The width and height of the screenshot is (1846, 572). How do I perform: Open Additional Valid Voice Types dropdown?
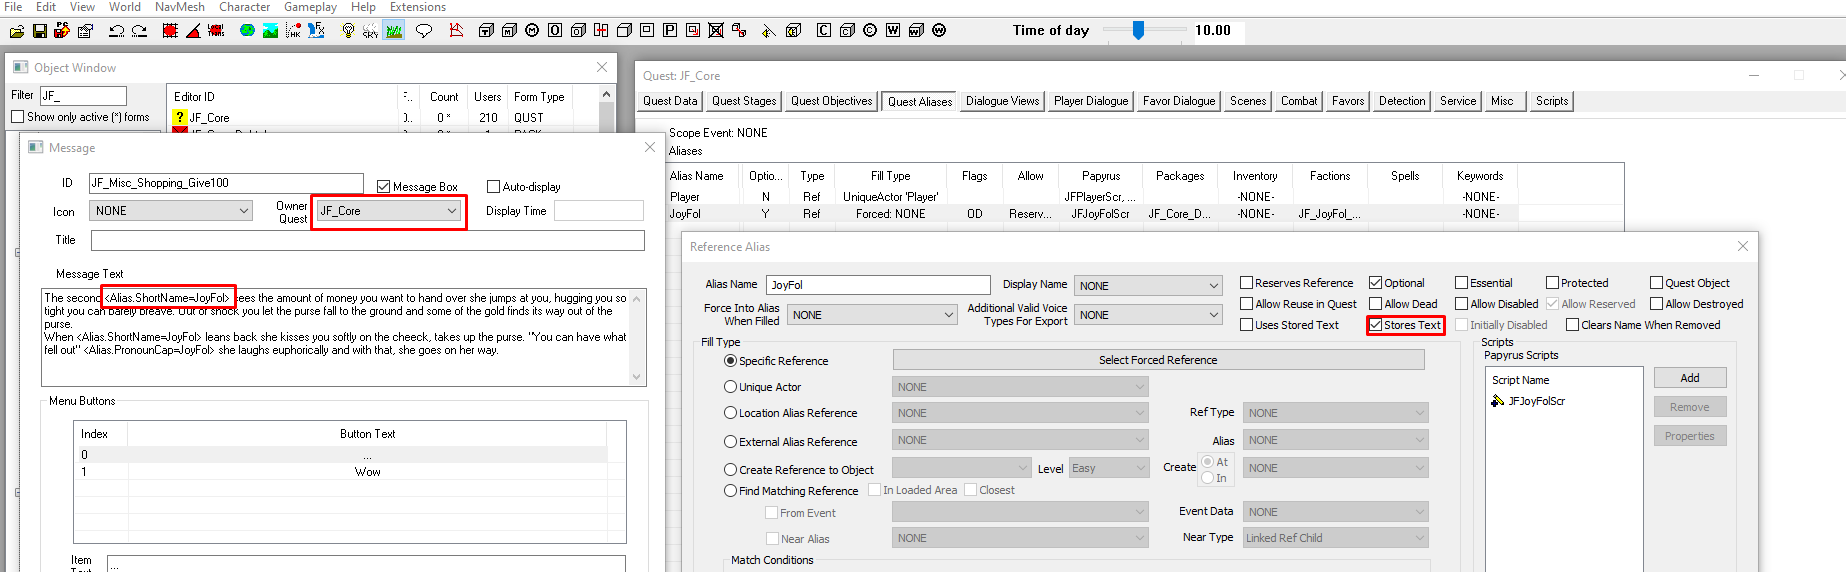coord(1148,315)
